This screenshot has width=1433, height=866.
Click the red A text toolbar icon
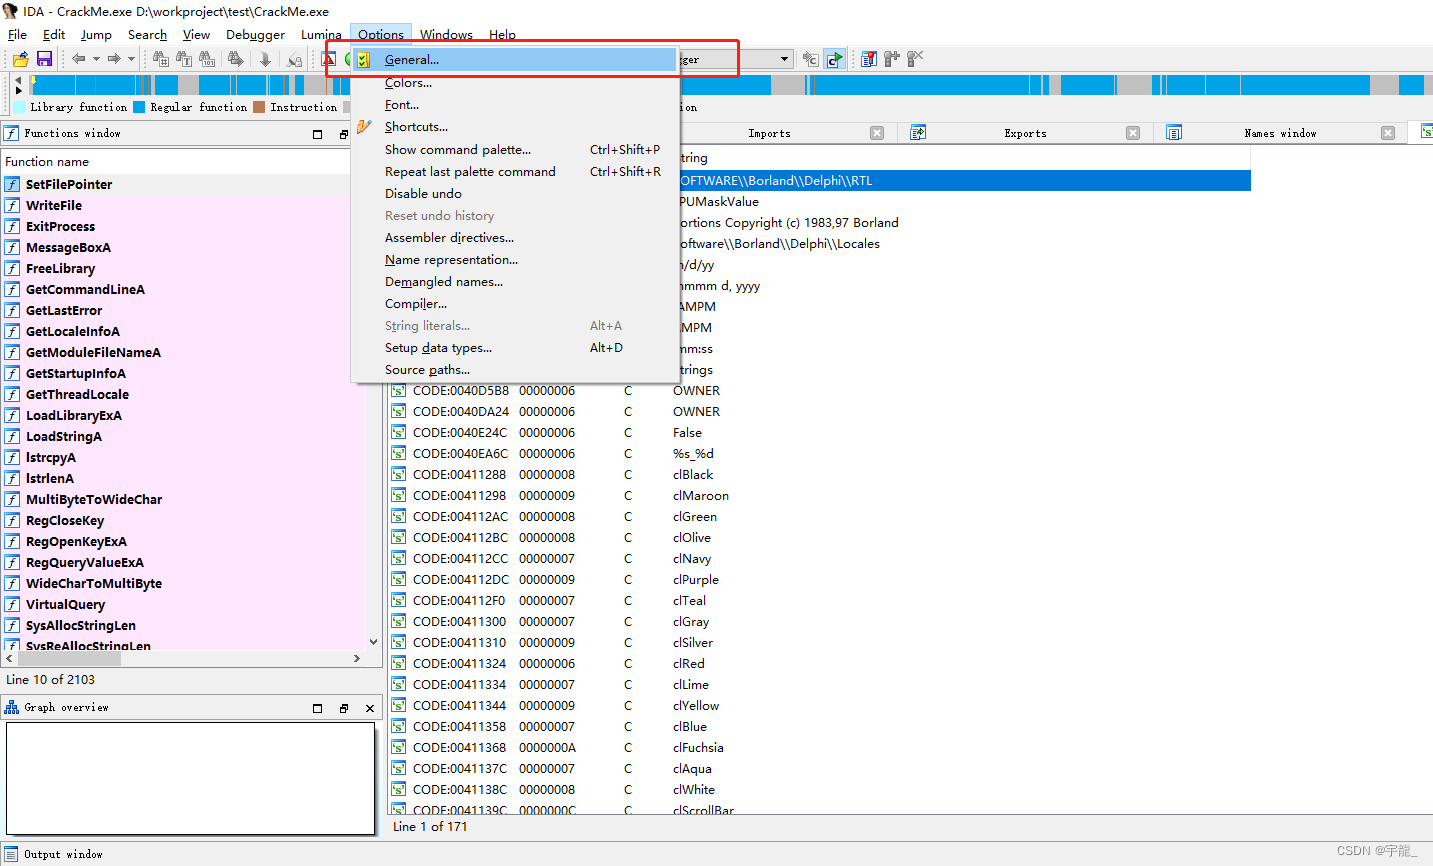click(x=328, y=59)
